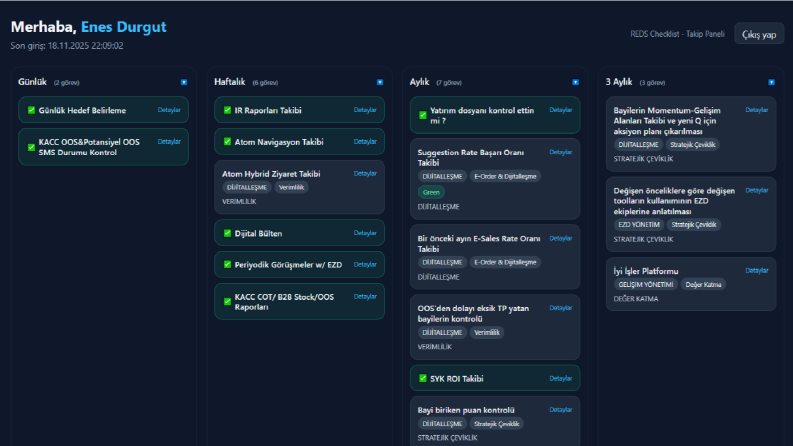Open Detaylar for Bir önceki ayın E-Sales Rate
793x446 pixels.
(x=560, y=238)
